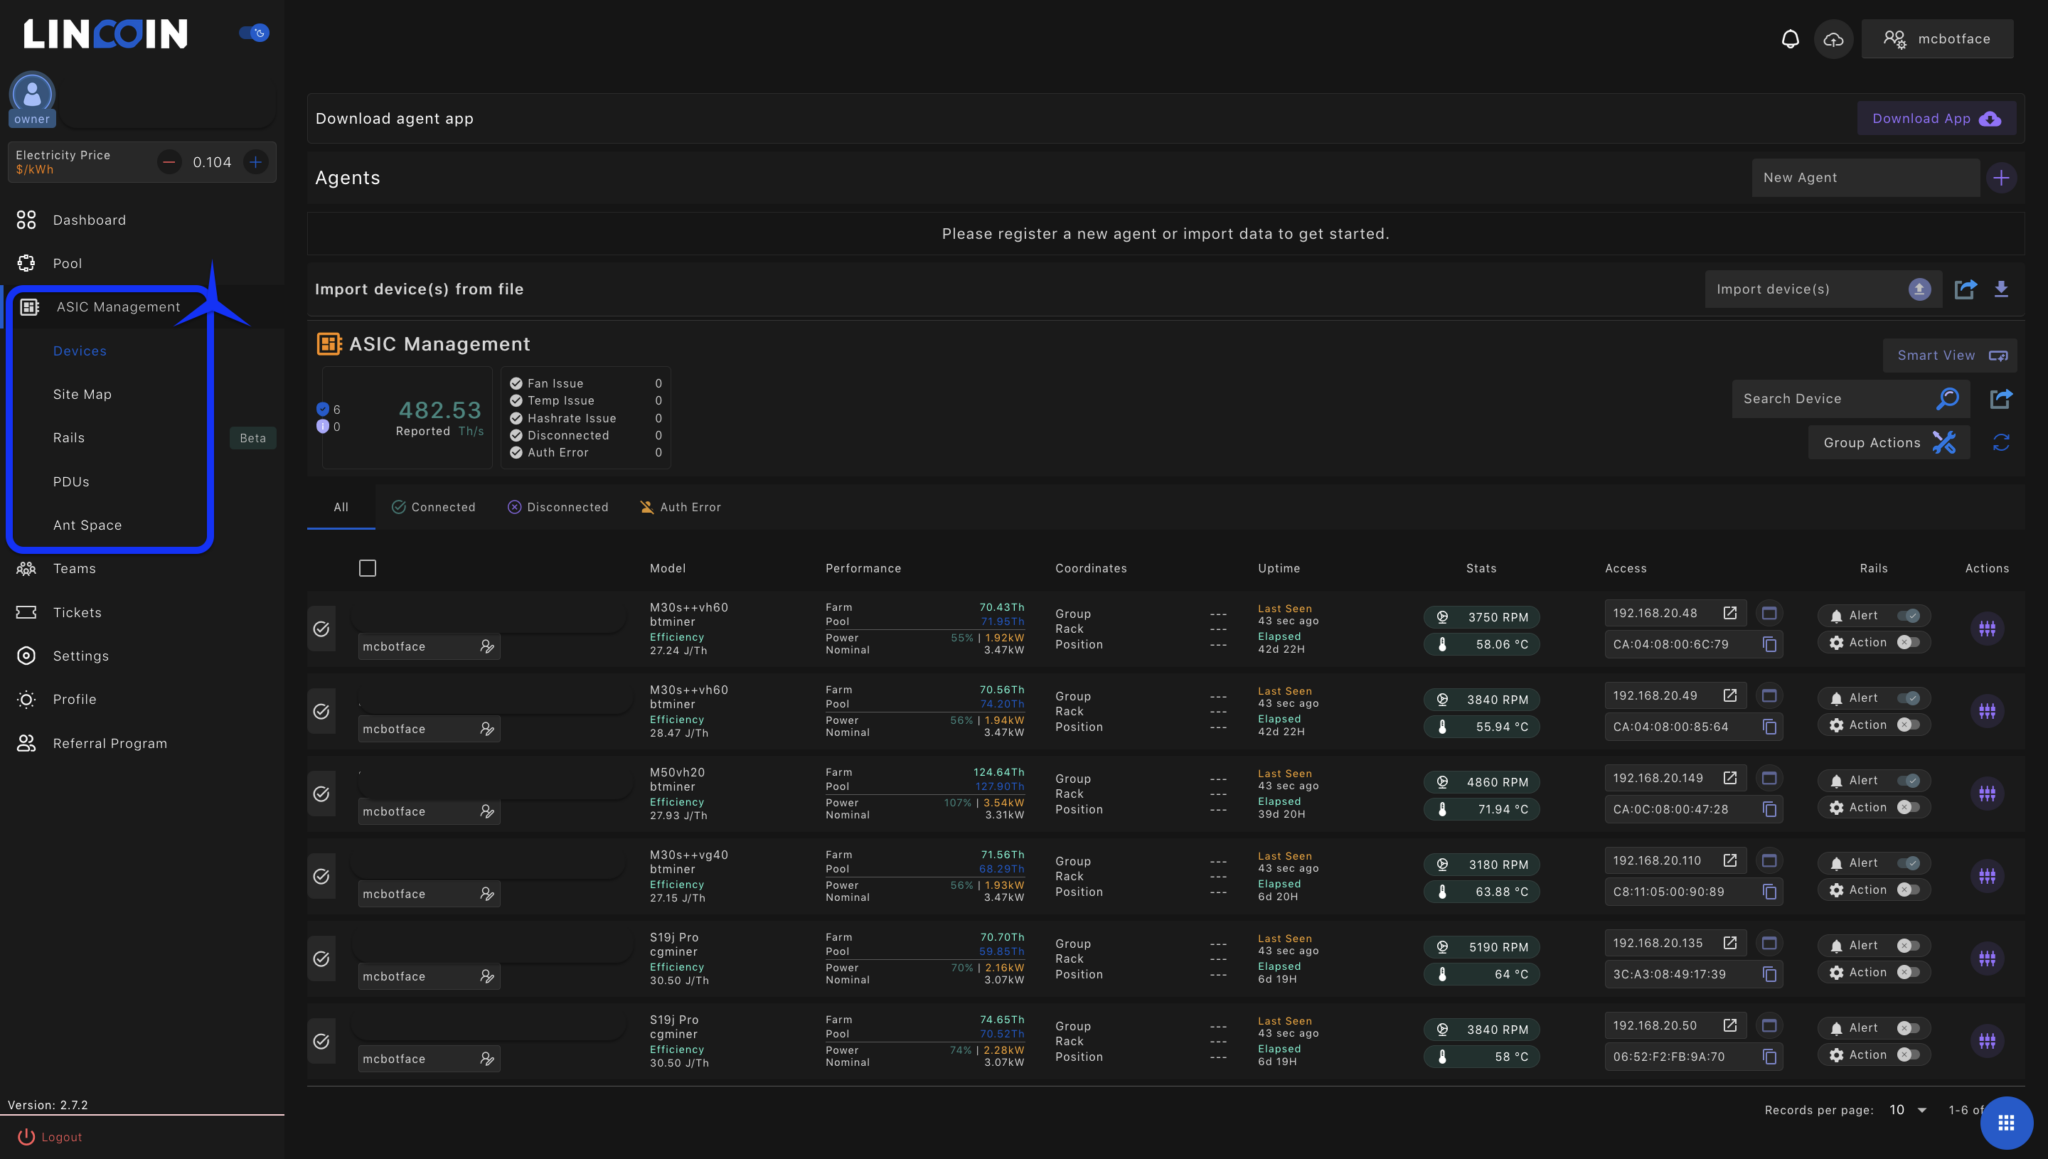
Task: Click the floating grid button at bottom right
Action: tap(2005, 1122)
